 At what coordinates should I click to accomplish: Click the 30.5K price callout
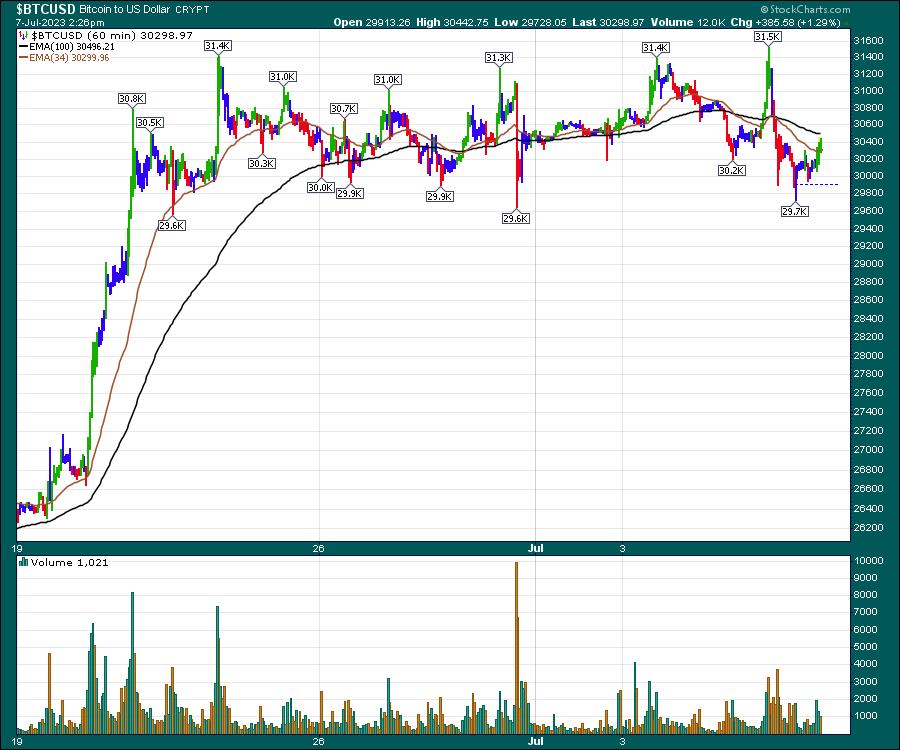click(149, 122)
